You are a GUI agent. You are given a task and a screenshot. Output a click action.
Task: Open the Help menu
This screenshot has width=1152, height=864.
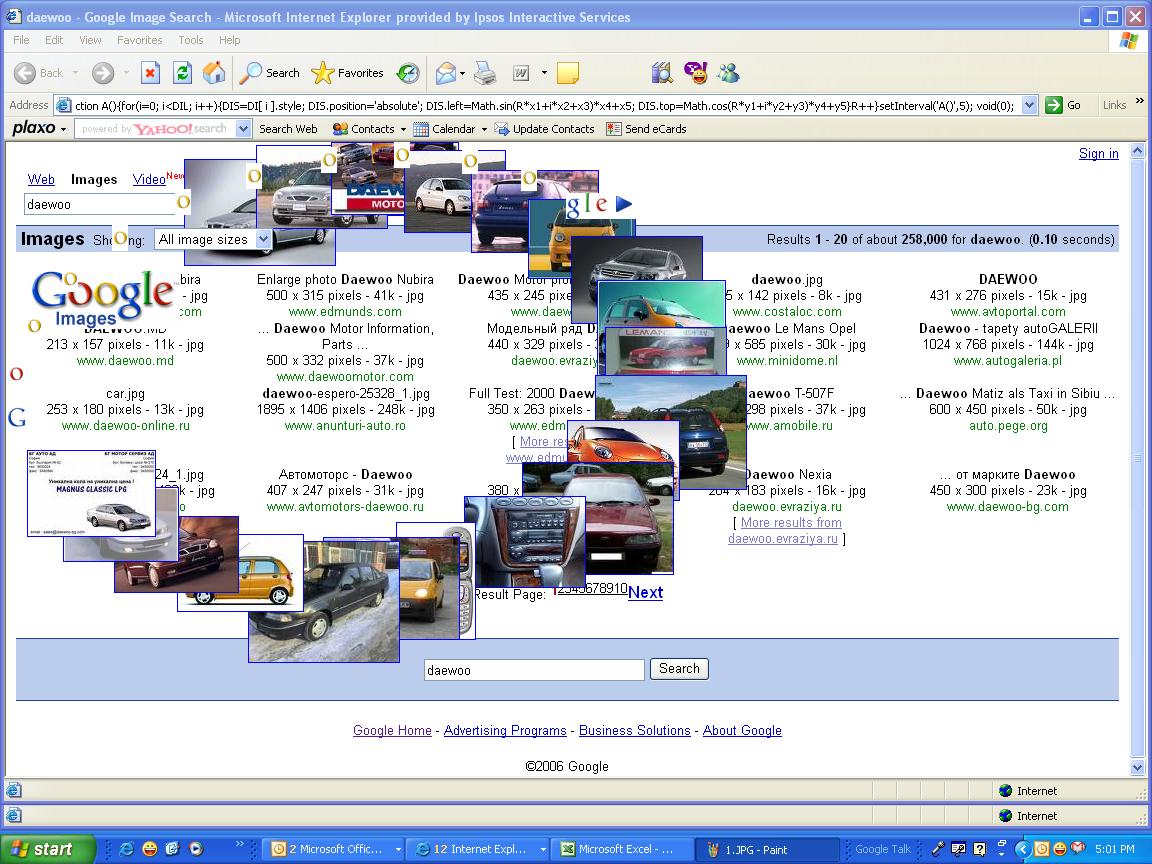coord(229,40)
